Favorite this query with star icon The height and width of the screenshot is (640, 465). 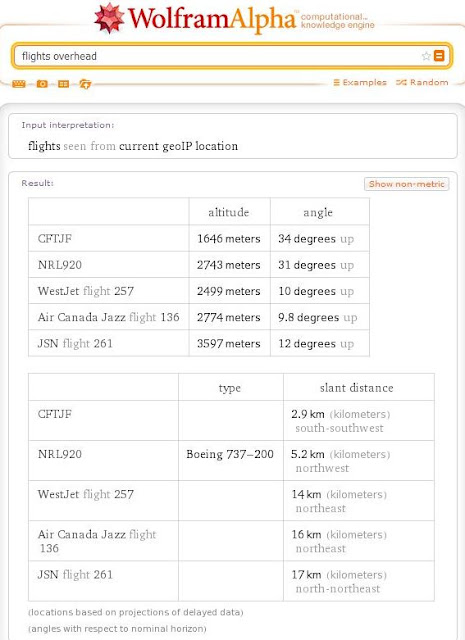pos(426,56)
